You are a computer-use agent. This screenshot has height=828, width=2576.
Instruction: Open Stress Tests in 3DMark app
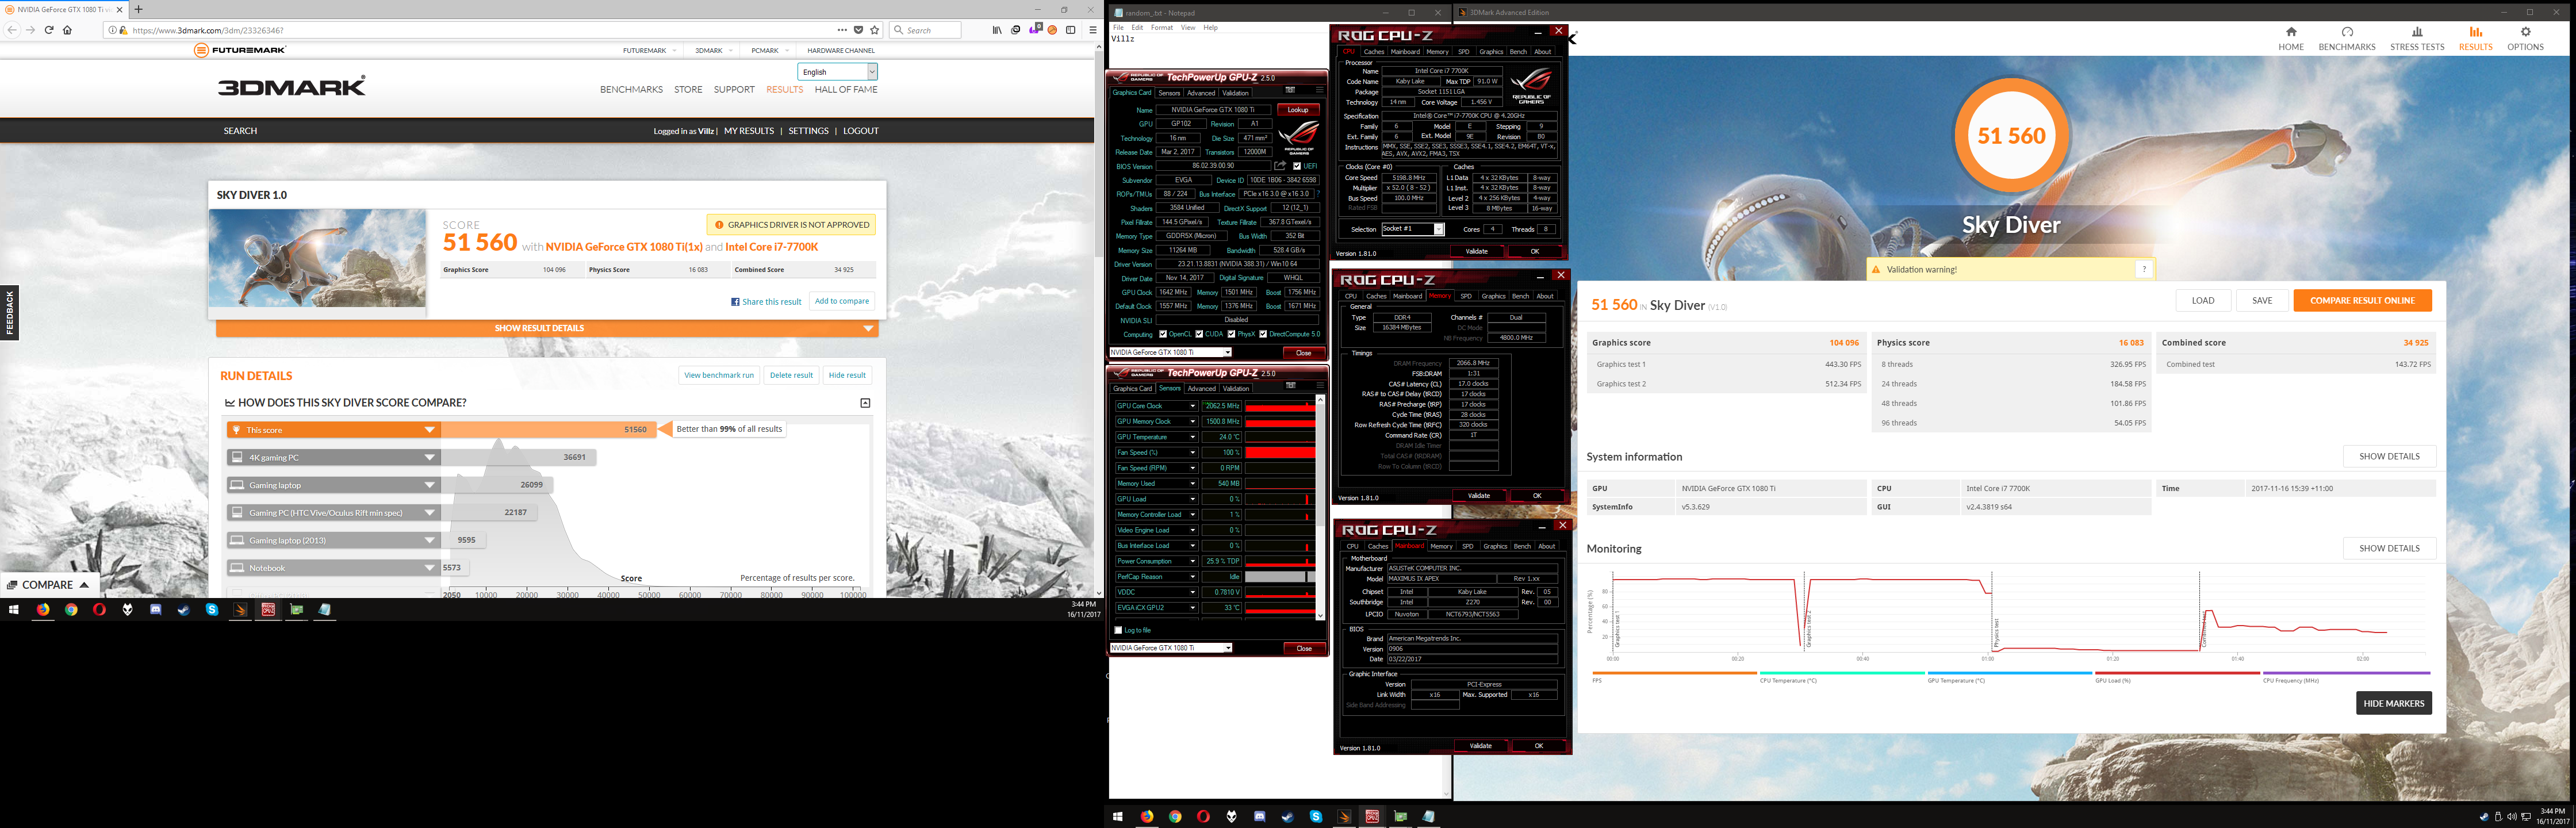[x=2417, y=39]
